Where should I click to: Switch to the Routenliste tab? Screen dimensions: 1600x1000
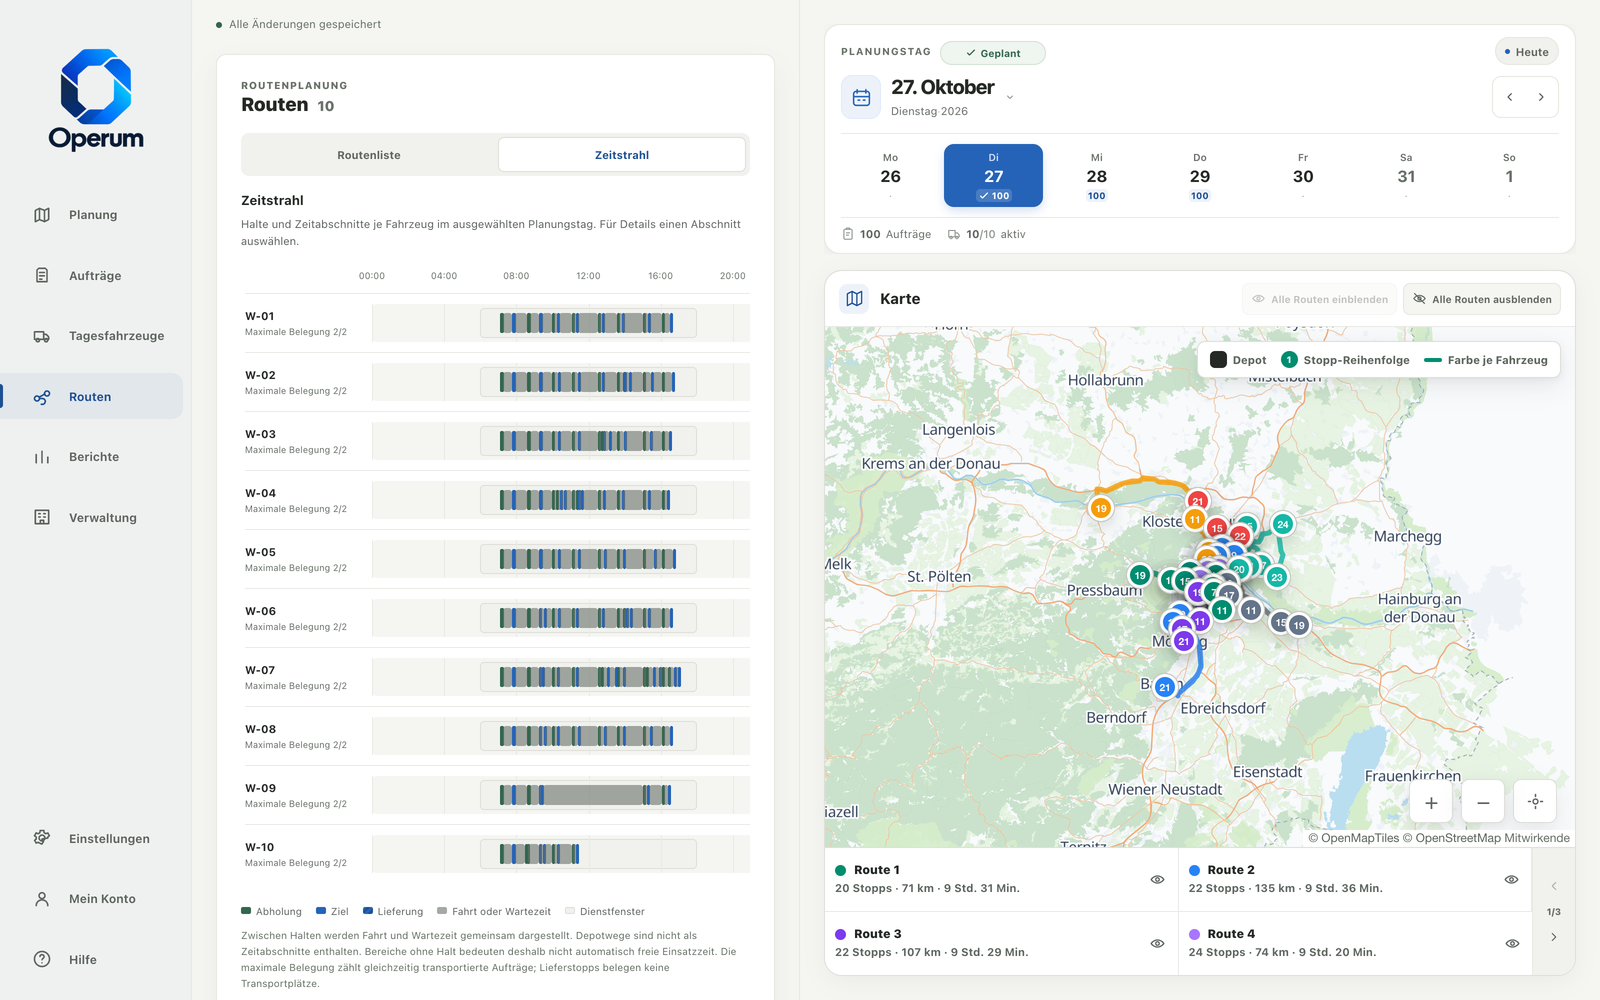click(369, 155)
